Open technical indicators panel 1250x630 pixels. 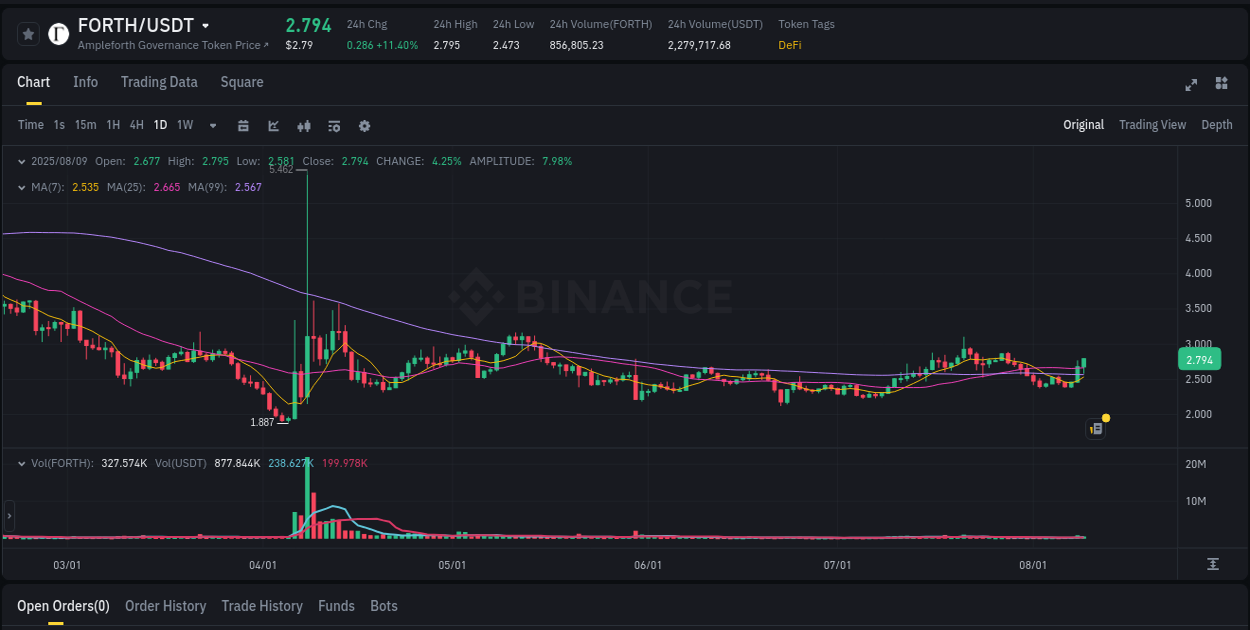click(303, 126)
